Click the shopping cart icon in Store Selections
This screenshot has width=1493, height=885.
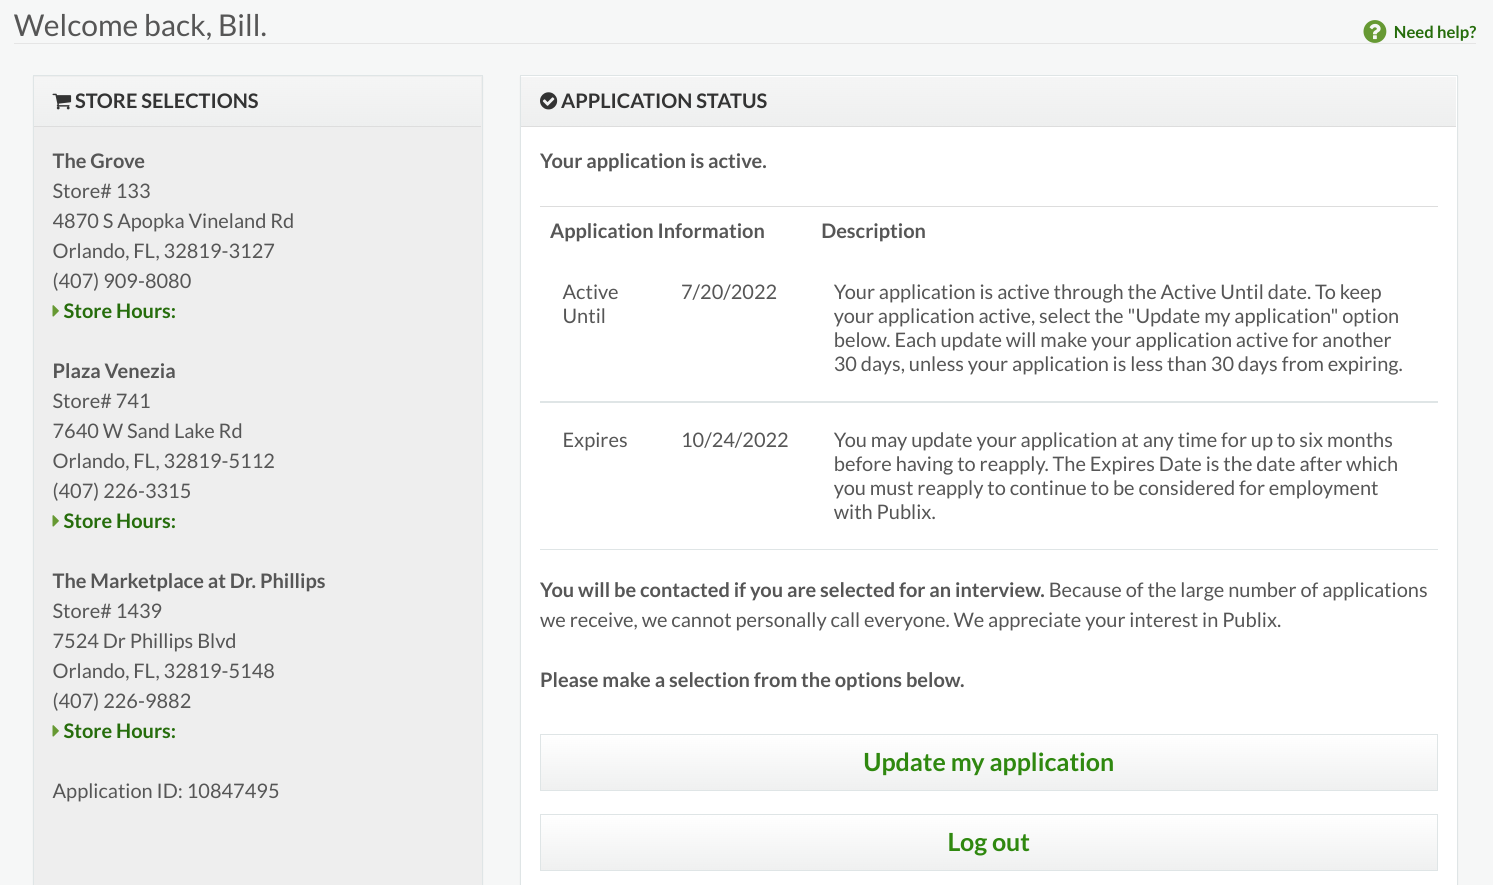point(62,101)
